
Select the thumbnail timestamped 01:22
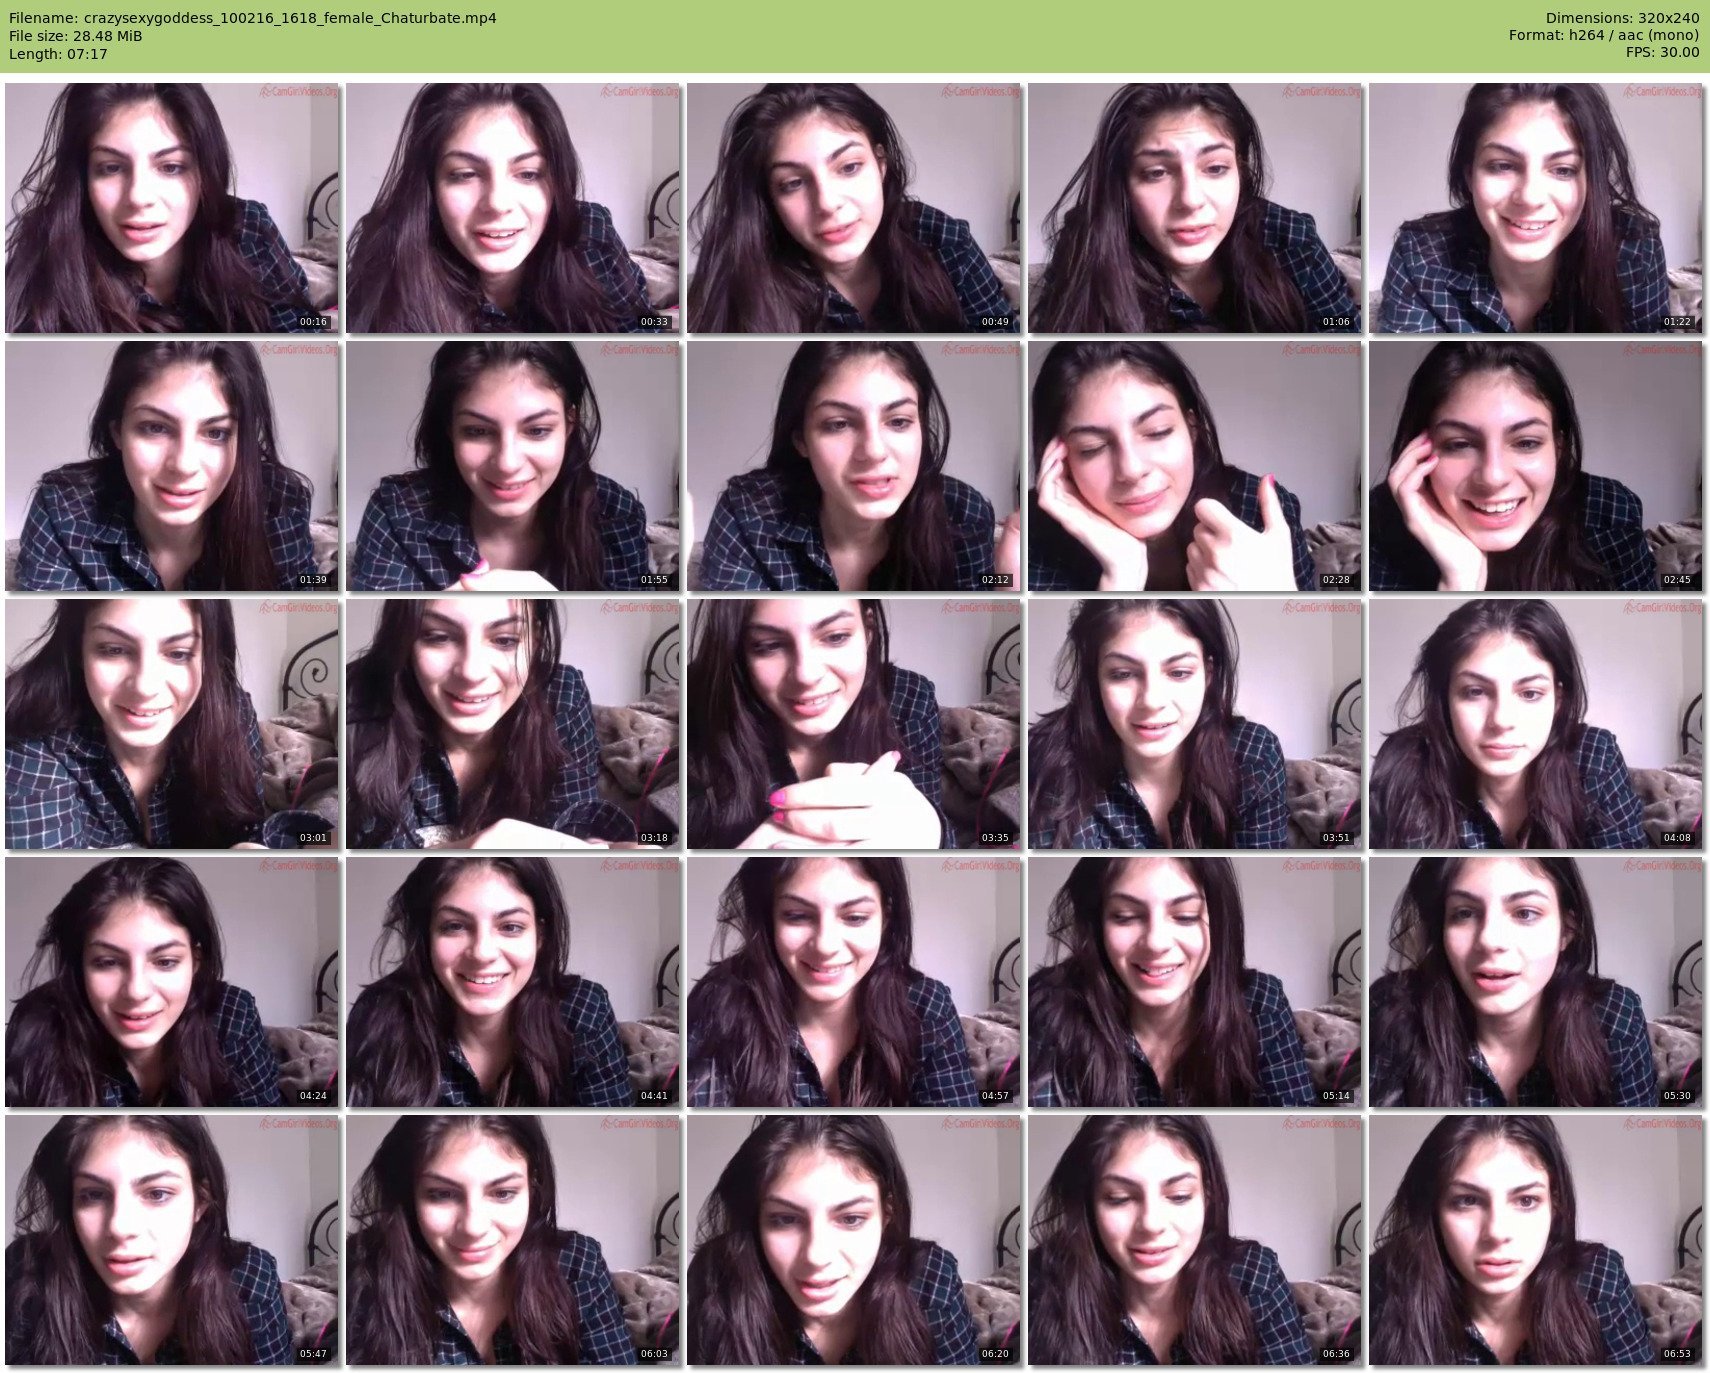tap(1535, 208)
